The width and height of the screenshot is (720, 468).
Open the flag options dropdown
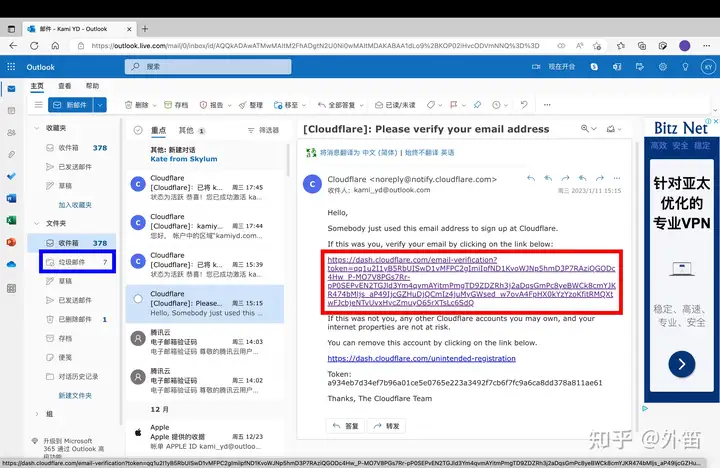click(x=464, y=105)
